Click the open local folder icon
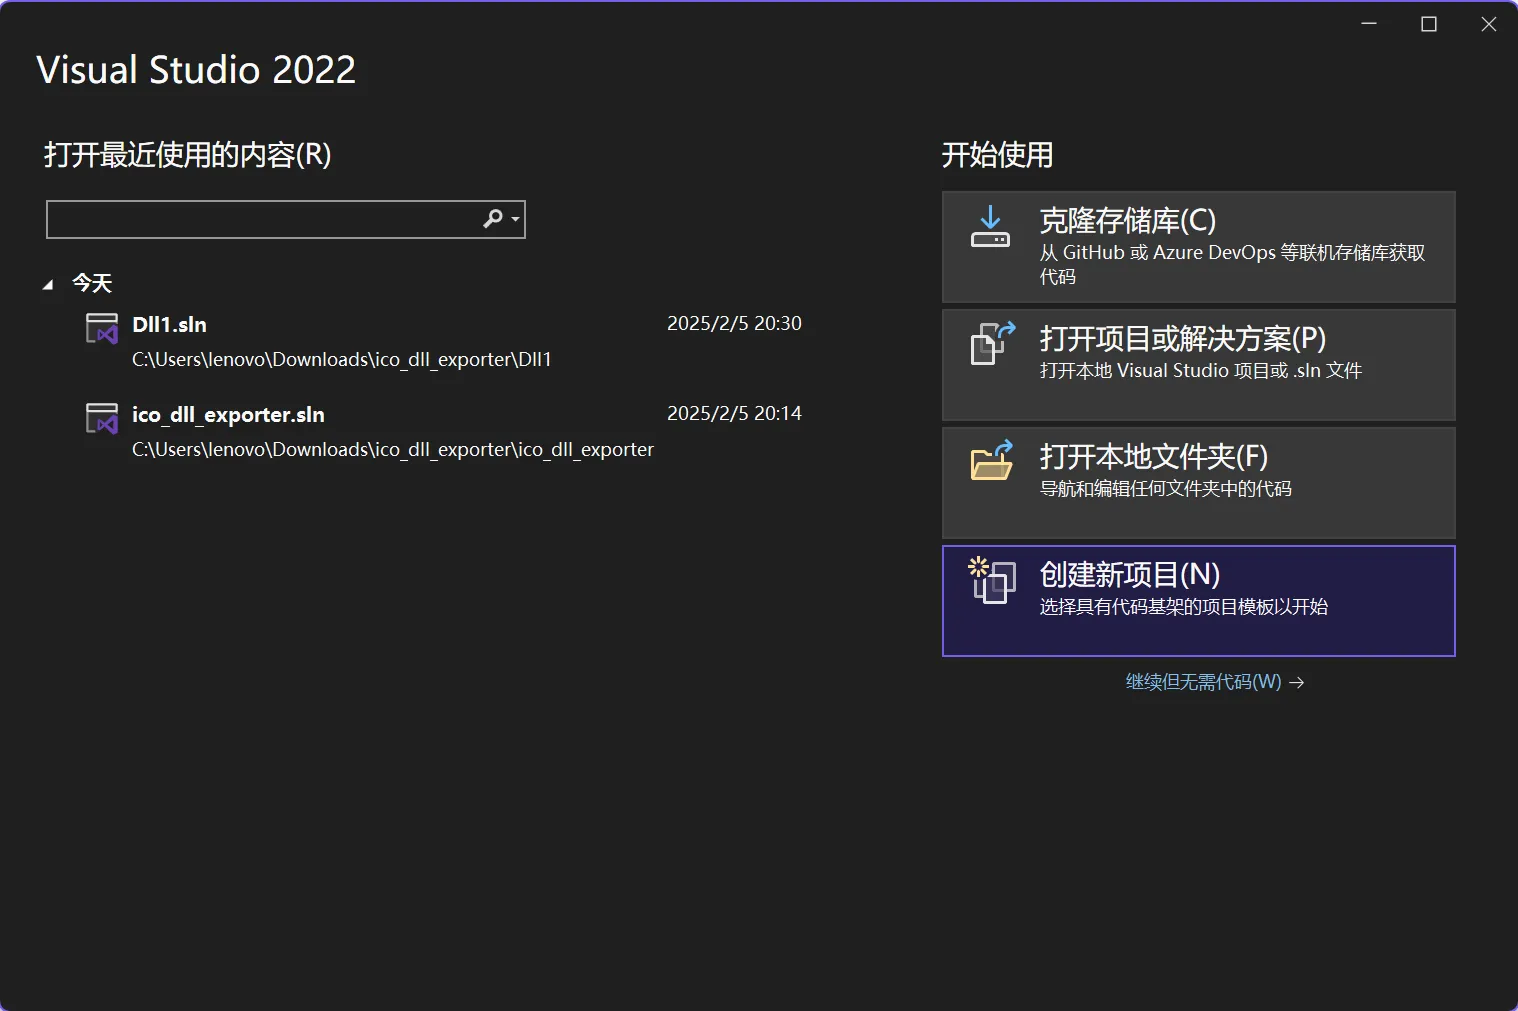The height and width of the screenshot is (1011, 1518). [x=992, y=461]
